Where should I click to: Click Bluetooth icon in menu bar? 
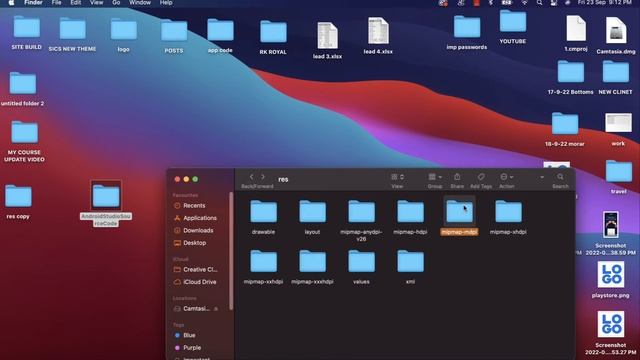pos(491,2)
